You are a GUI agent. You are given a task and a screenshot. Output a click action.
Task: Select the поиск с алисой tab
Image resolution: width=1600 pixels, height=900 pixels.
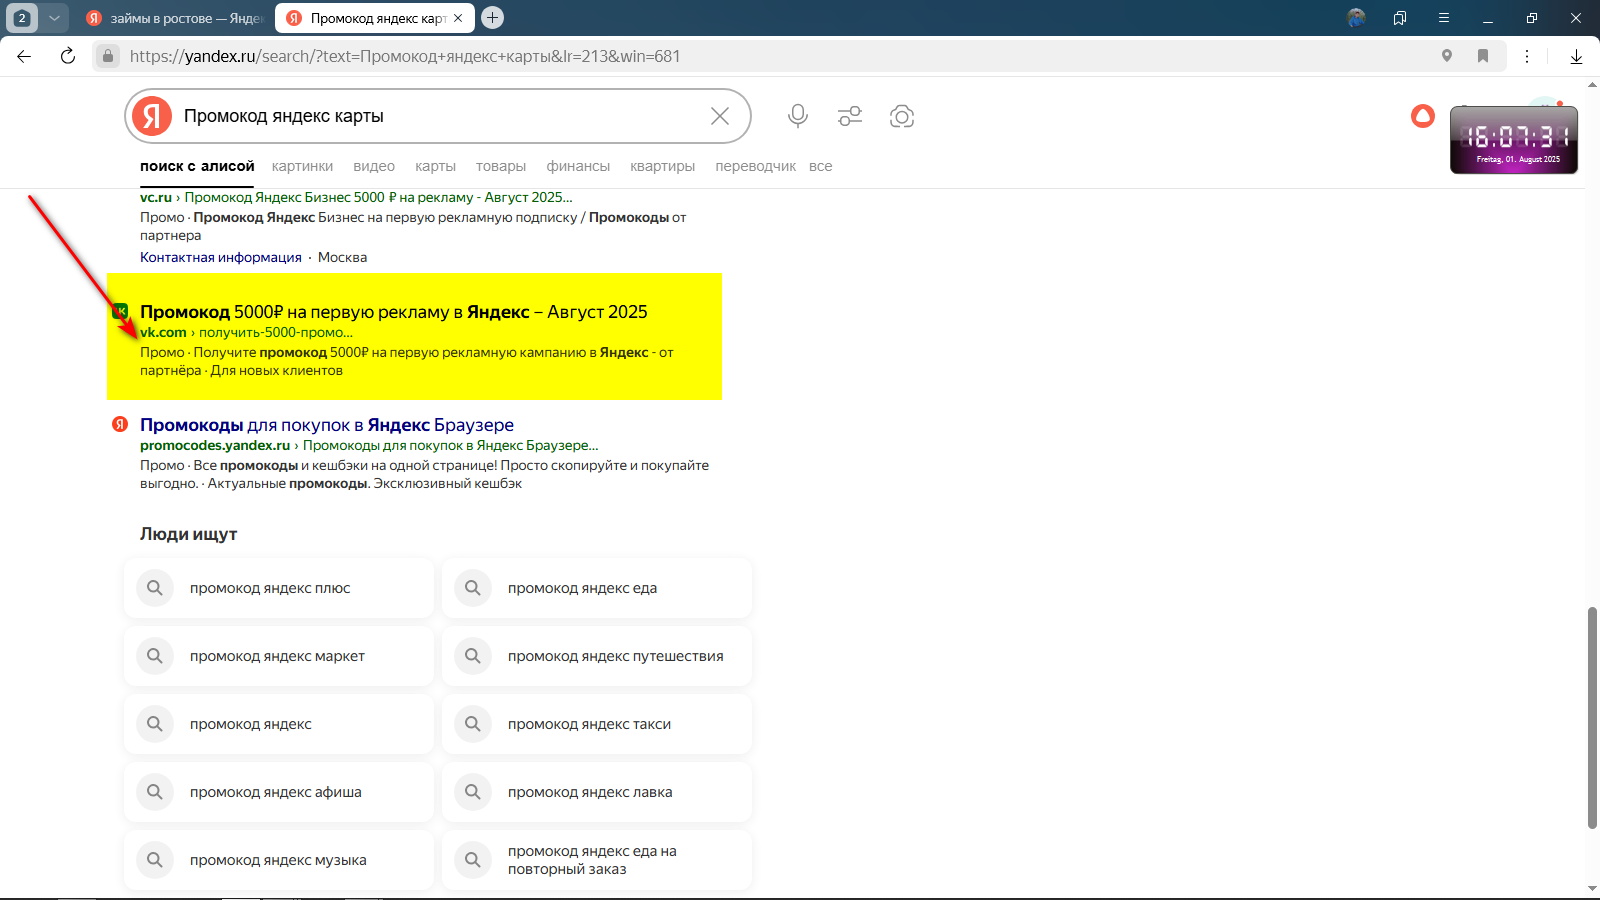(197, 166)
